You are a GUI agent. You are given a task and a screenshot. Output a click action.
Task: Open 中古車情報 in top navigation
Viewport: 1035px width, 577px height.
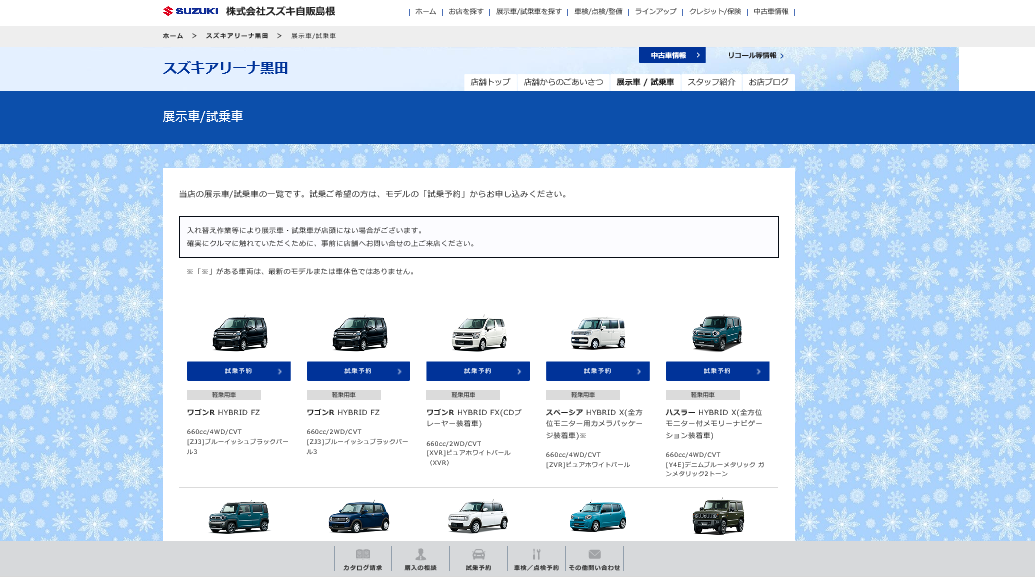pos(771,11)
